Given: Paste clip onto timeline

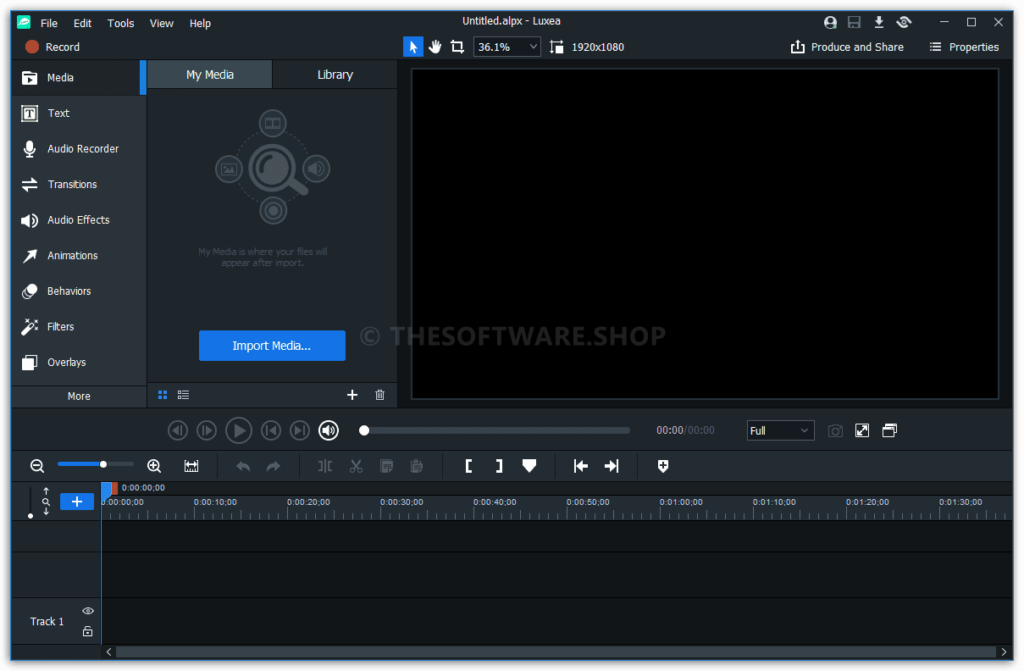Looking at the screenshot, I should coord(417,466).
